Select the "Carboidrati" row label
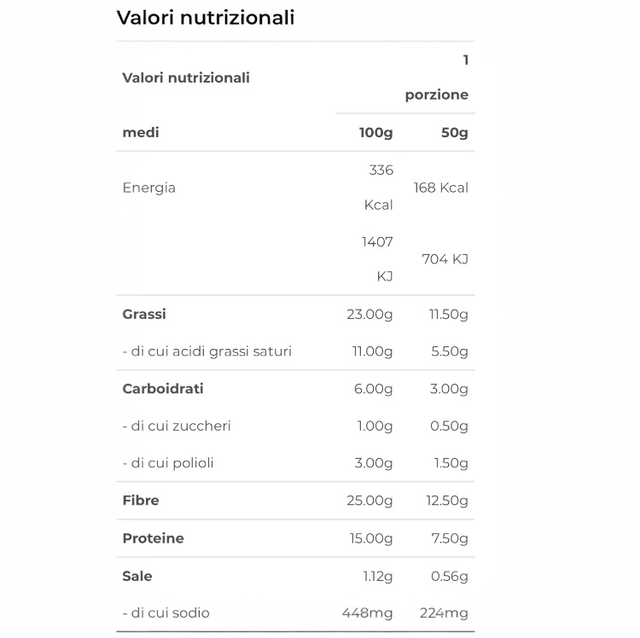This screenshot has height=638, width=640. [162, 389]
